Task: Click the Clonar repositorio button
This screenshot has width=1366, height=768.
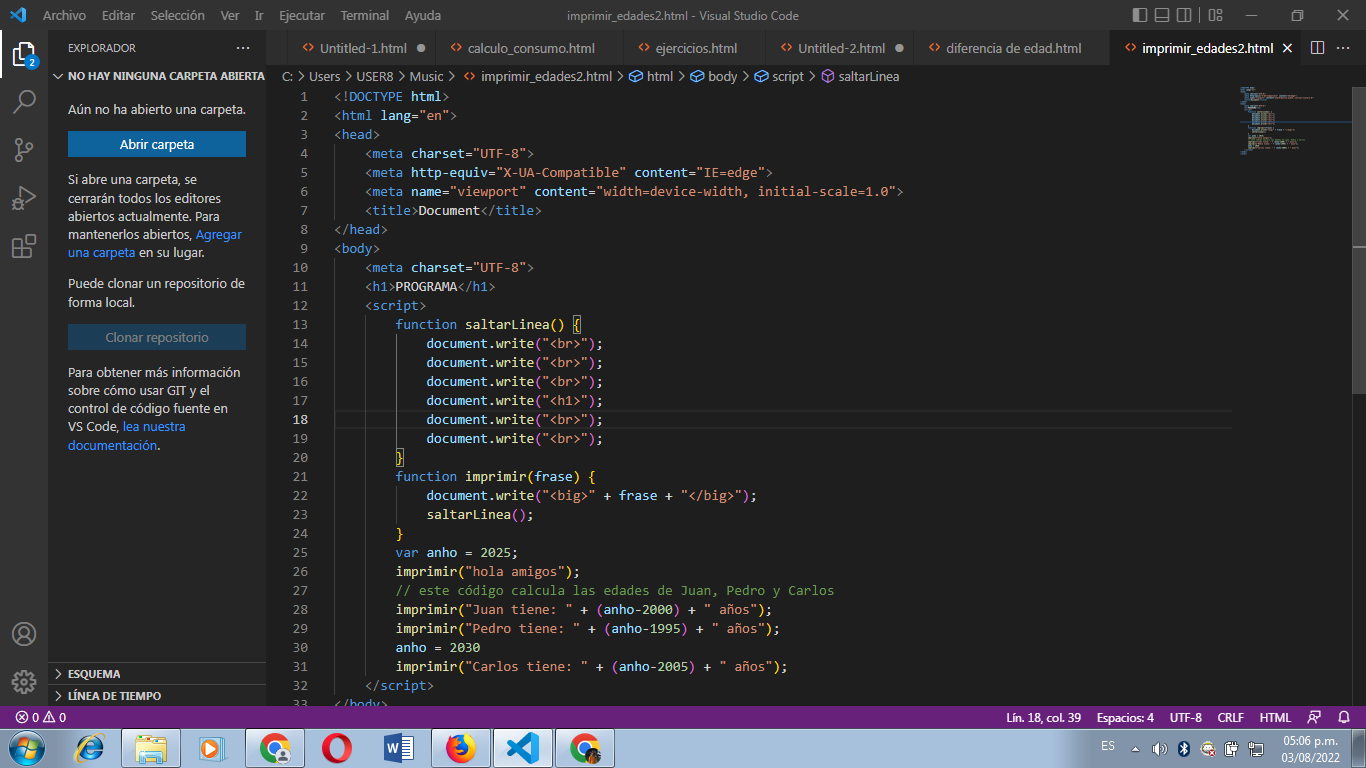Action: coord(157,337)
